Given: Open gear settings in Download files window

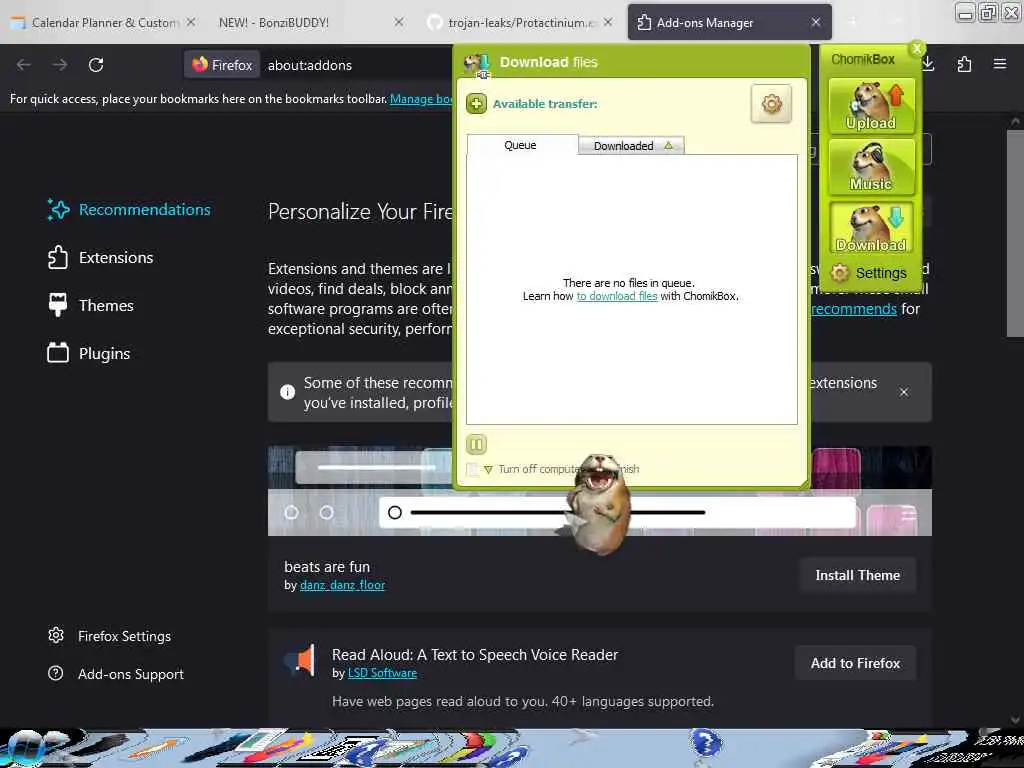Looking at the screenshot, I should (771, 104).
